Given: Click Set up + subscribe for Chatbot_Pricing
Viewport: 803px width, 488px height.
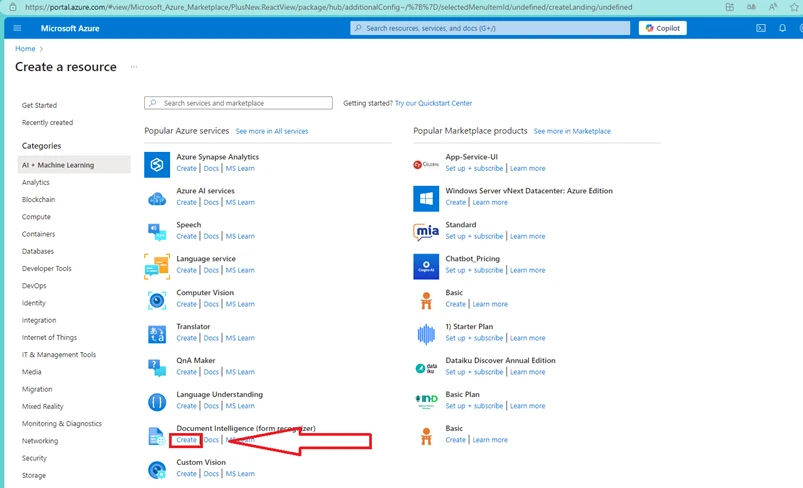Looking at the screenshot, I should [474, 270].
